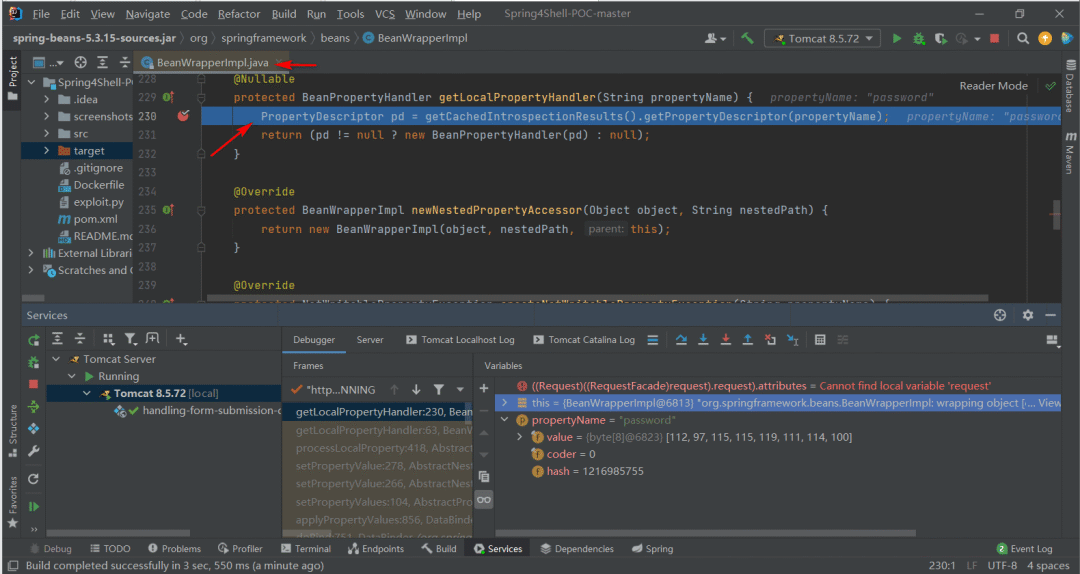
Task: Expand the value byte array variable
Action: (519, 437)
